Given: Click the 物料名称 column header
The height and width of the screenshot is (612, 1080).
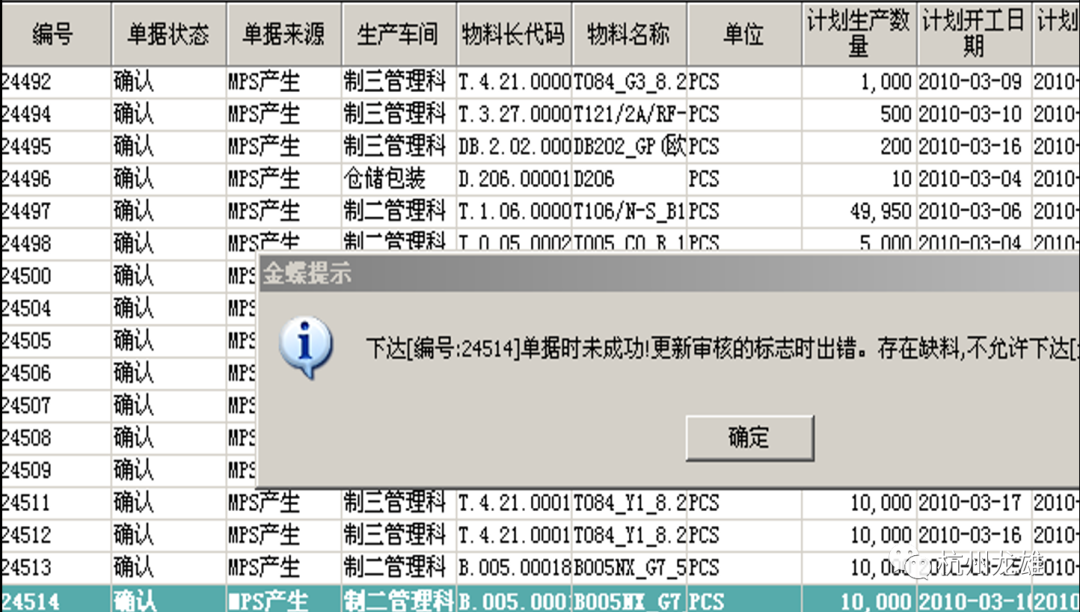Looking at the screenshot, I should pyautogui.click(x=629, y=34).
